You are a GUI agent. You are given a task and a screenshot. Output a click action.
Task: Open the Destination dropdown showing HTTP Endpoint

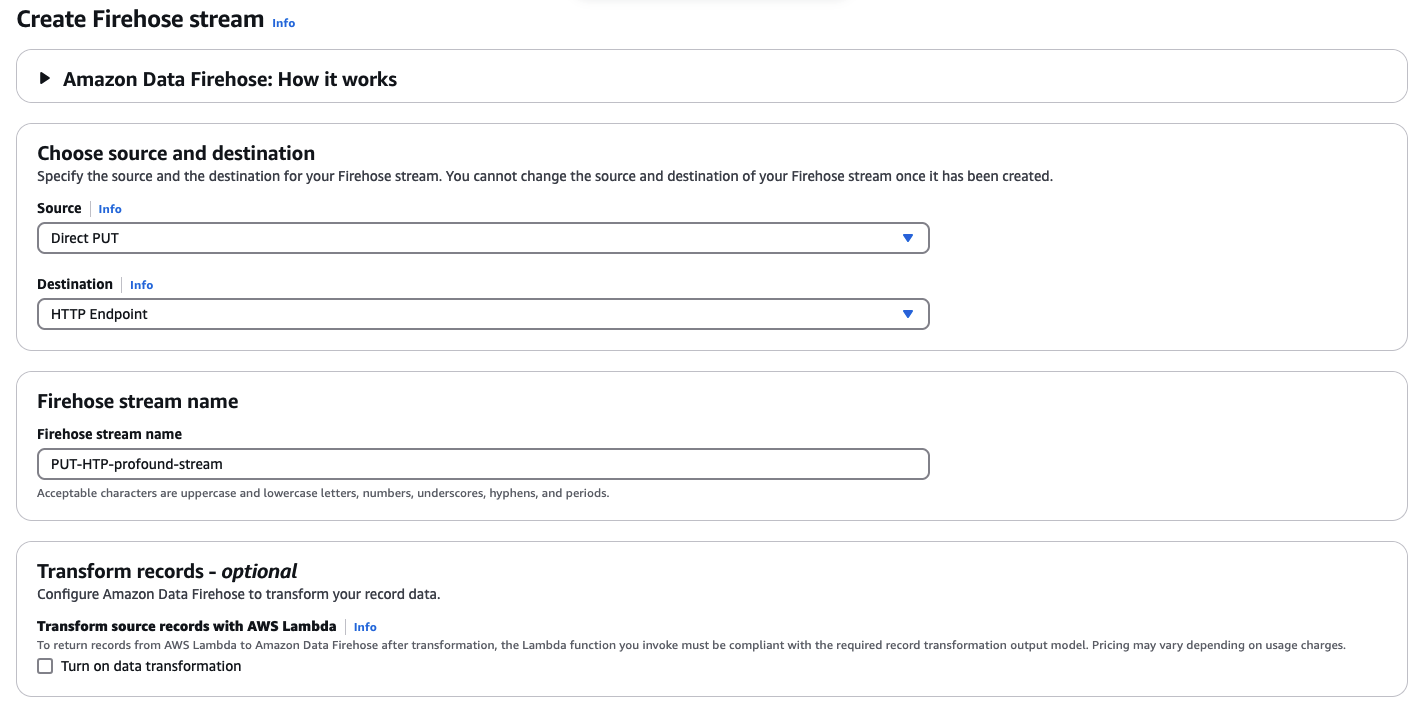tap(483, 314)
